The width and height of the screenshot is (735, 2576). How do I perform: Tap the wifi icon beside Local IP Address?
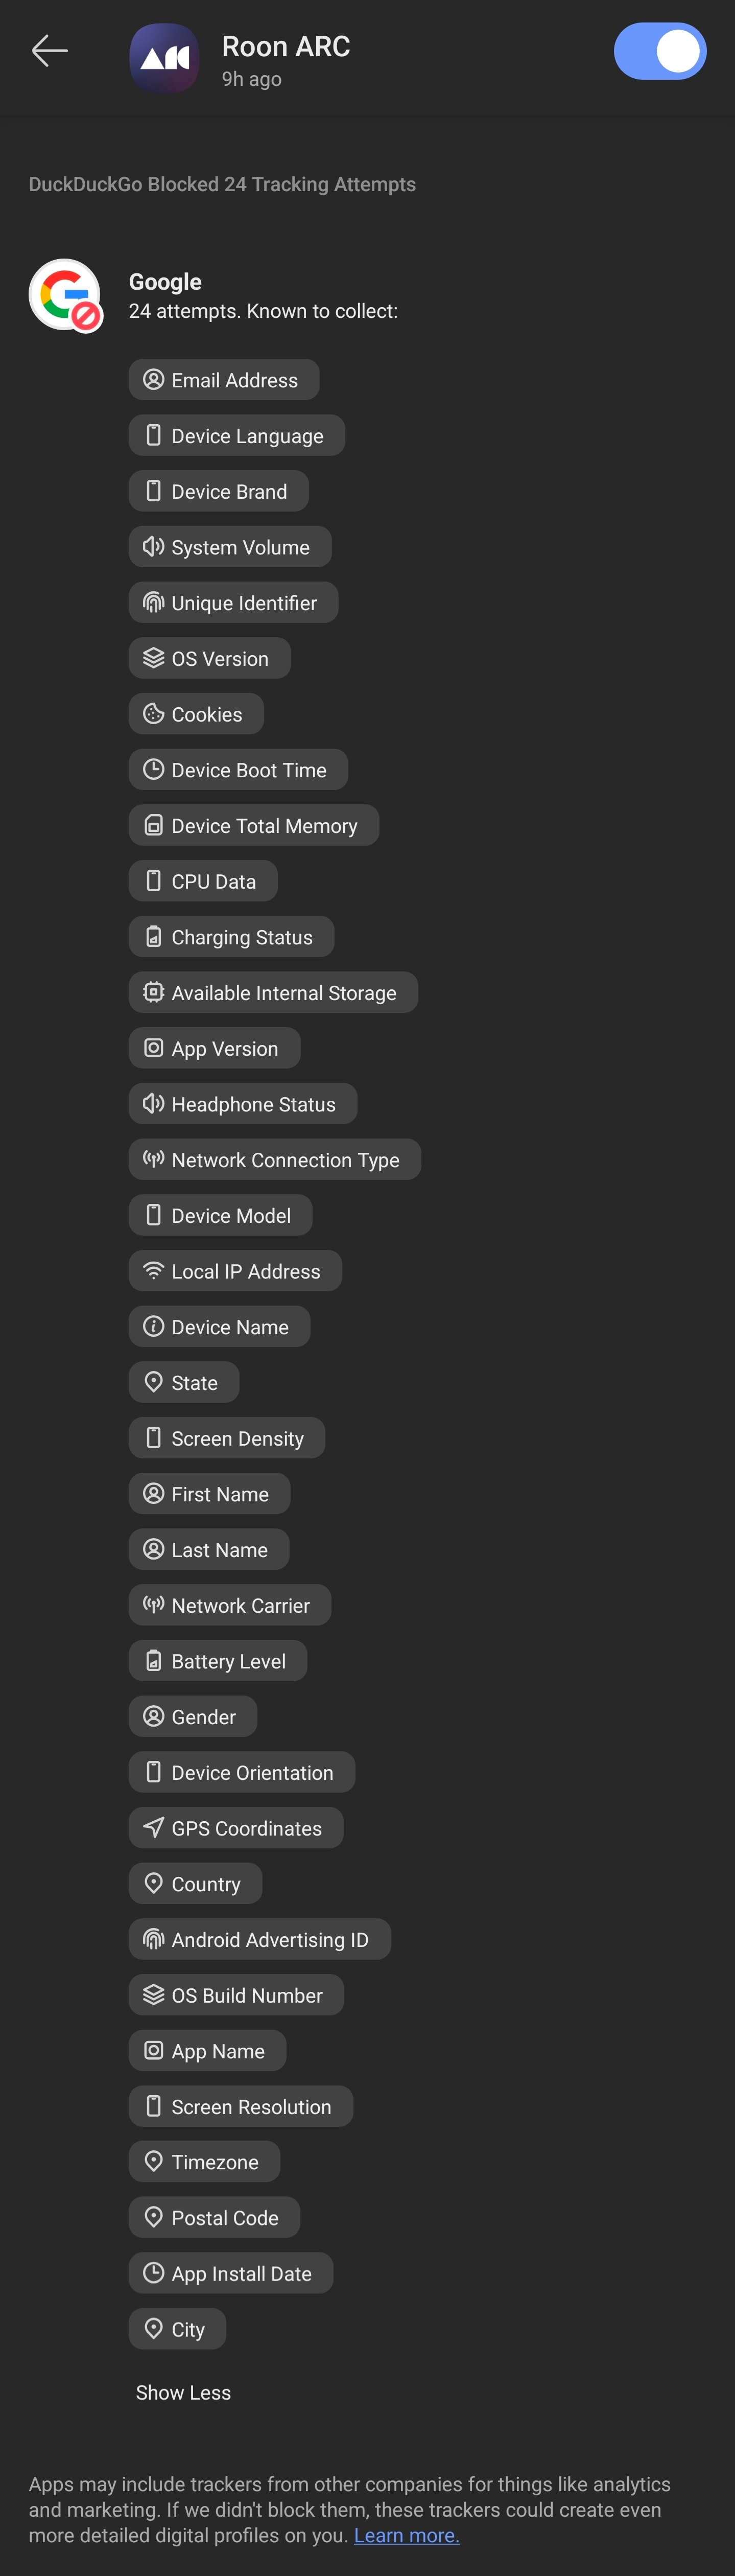pyautogui.click(x=153, y=1271)
